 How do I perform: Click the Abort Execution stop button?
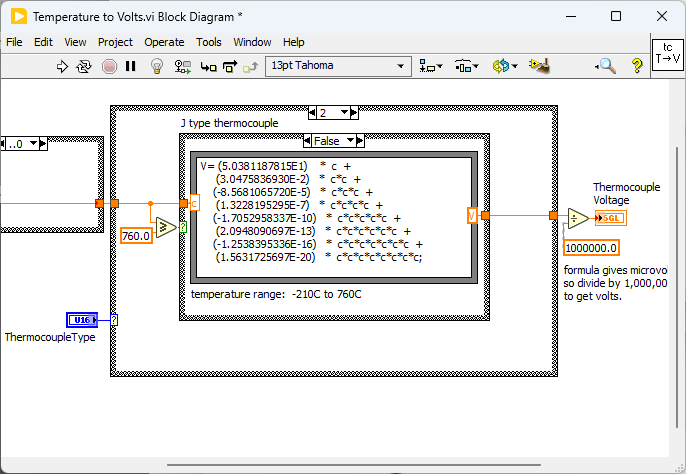point(109,67)
